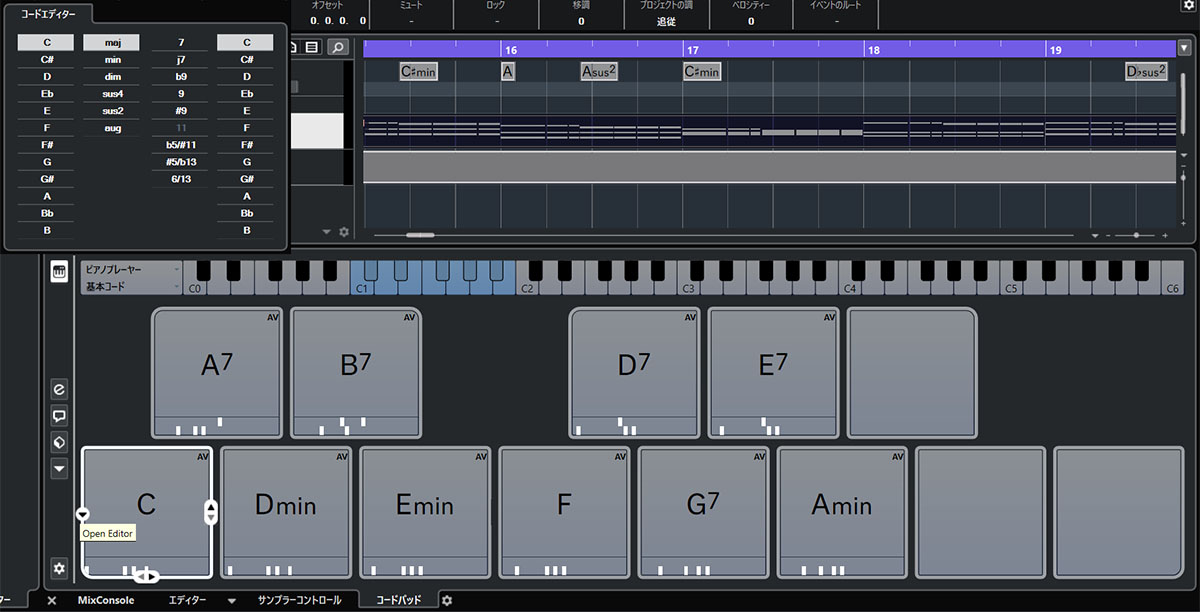The height and width of the screenshot is (612, 1200).
Task: Open the ピアノプレーヤー player dropdown
Action: (x=131, y=270)
